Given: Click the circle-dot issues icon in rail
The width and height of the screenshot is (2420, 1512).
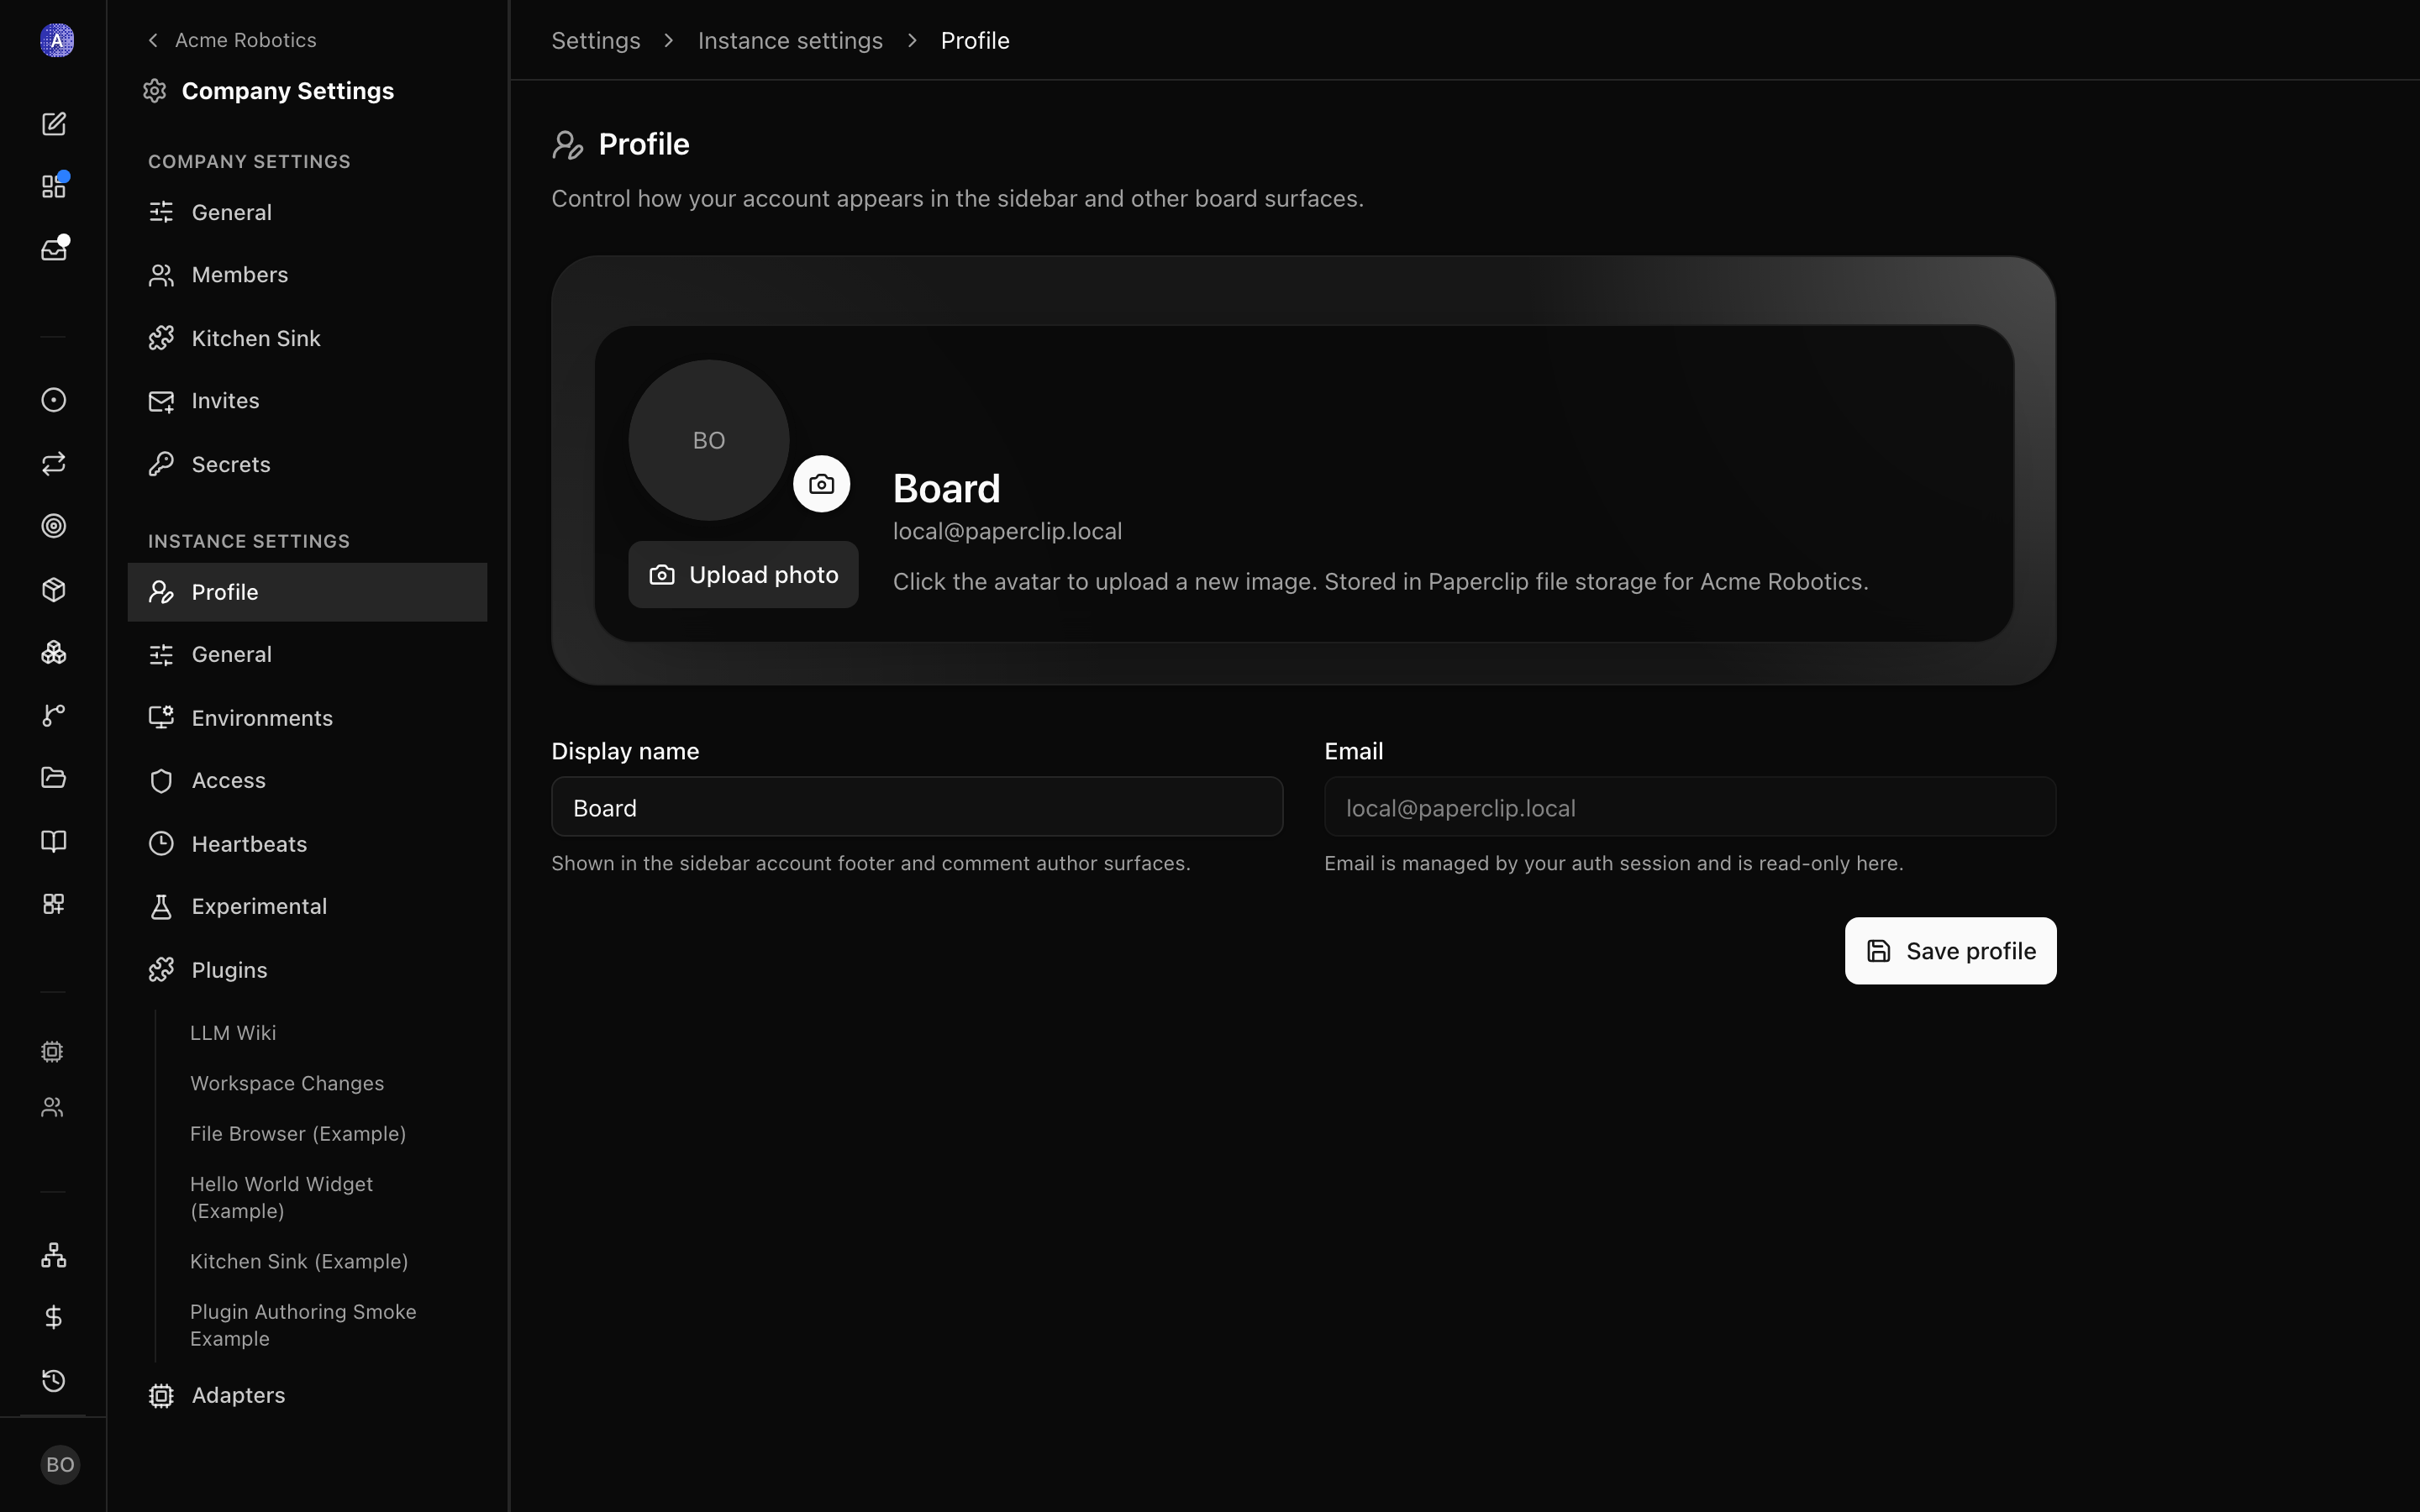Looking at the screenshot, I should coord(54,400).
